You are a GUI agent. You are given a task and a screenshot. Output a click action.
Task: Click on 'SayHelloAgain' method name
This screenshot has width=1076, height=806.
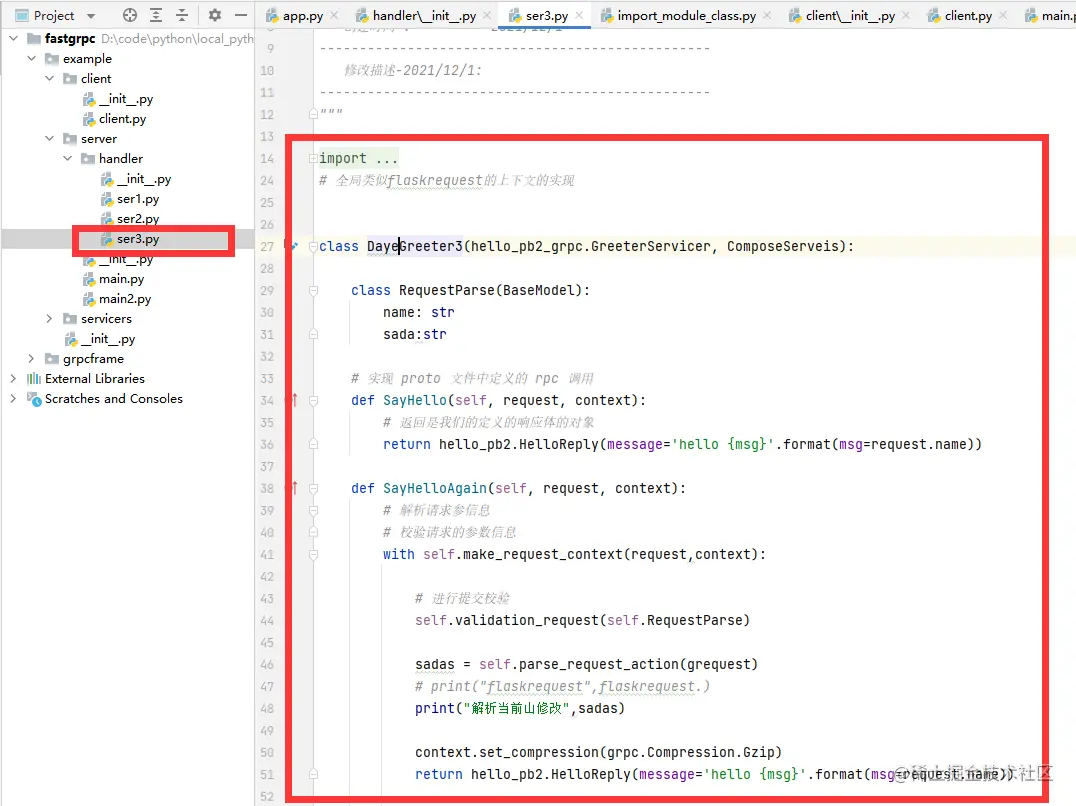point(435,488)
